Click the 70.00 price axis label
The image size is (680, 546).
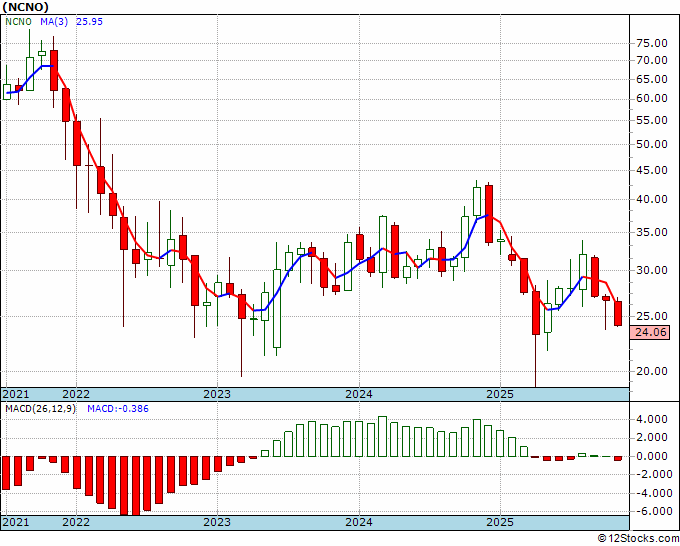click(652, 61)
